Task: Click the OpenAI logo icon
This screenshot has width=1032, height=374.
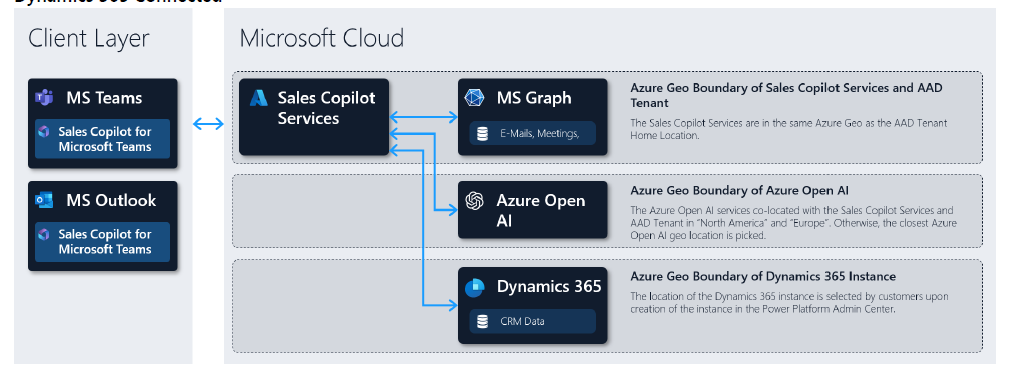Action: click(475, 201)
